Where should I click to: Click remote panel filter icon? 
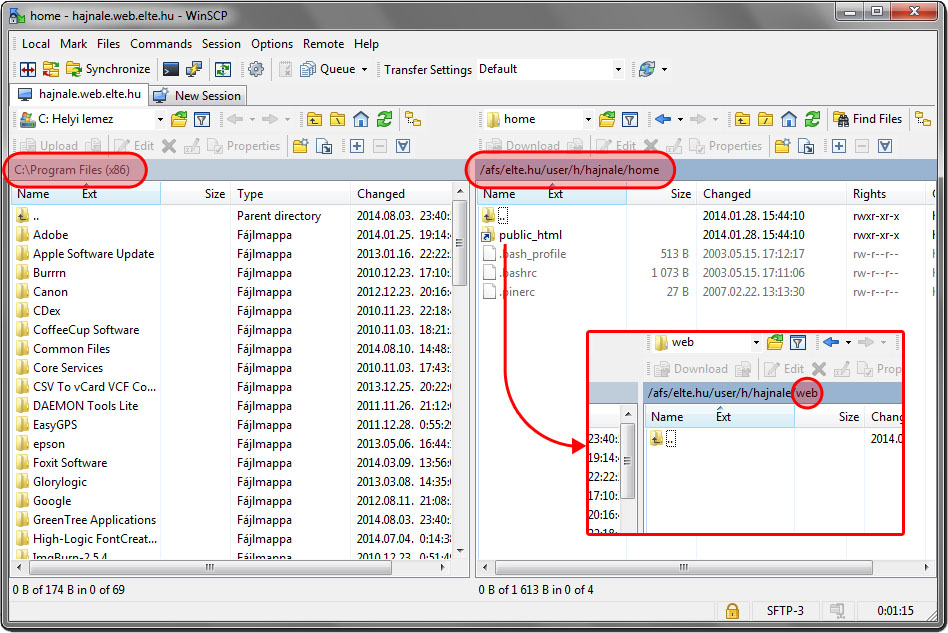click(x=630, y=119)
